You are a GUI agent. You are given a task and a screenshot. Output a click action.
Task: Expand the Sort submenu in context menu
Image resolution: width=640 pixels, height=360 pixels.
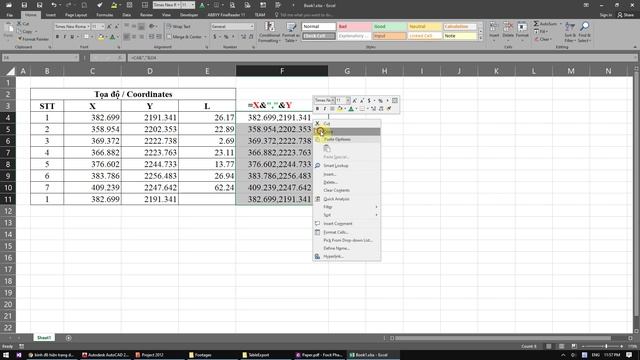tap(347, 215)
